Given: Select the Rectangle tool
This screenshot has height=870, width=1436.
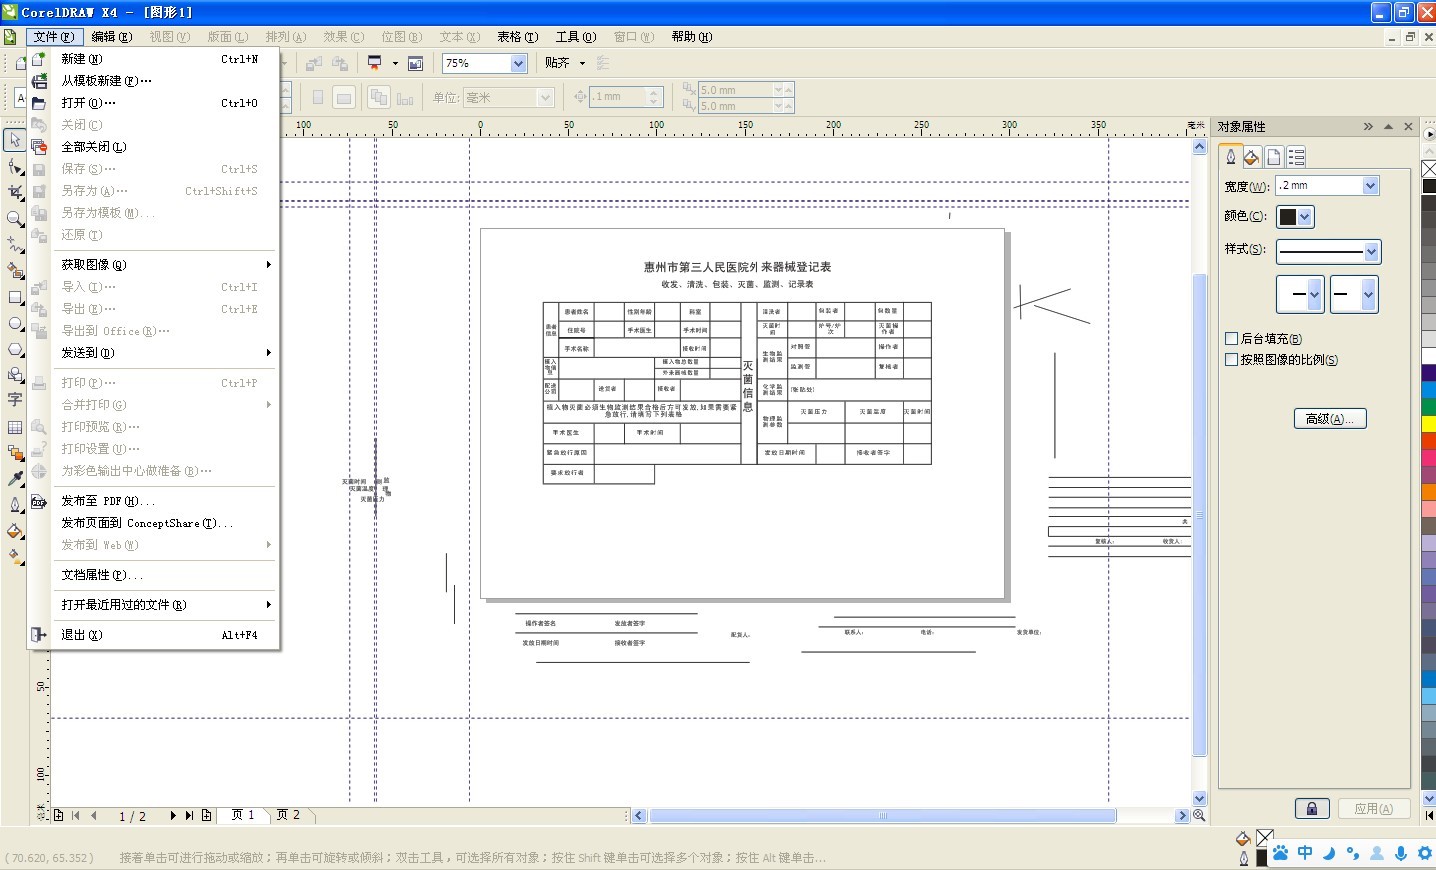Looking at the screenshot, I should [x=15, y=297].
